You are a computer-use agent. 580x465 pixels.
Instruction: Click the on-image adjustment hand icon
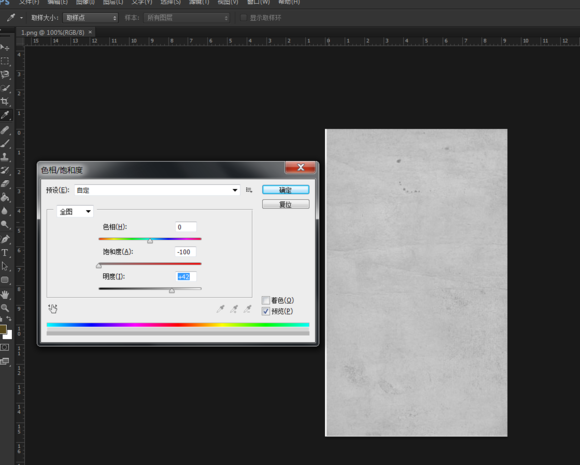point(53,309)
